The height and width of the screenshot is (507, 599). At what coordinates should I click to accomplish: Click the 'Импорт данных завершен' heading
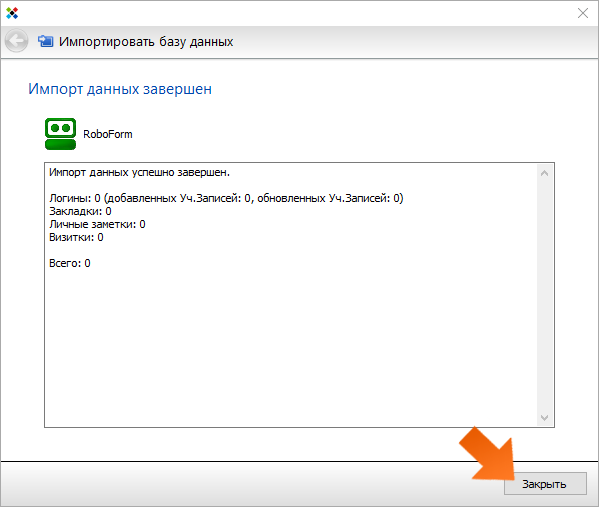point(120,89)
